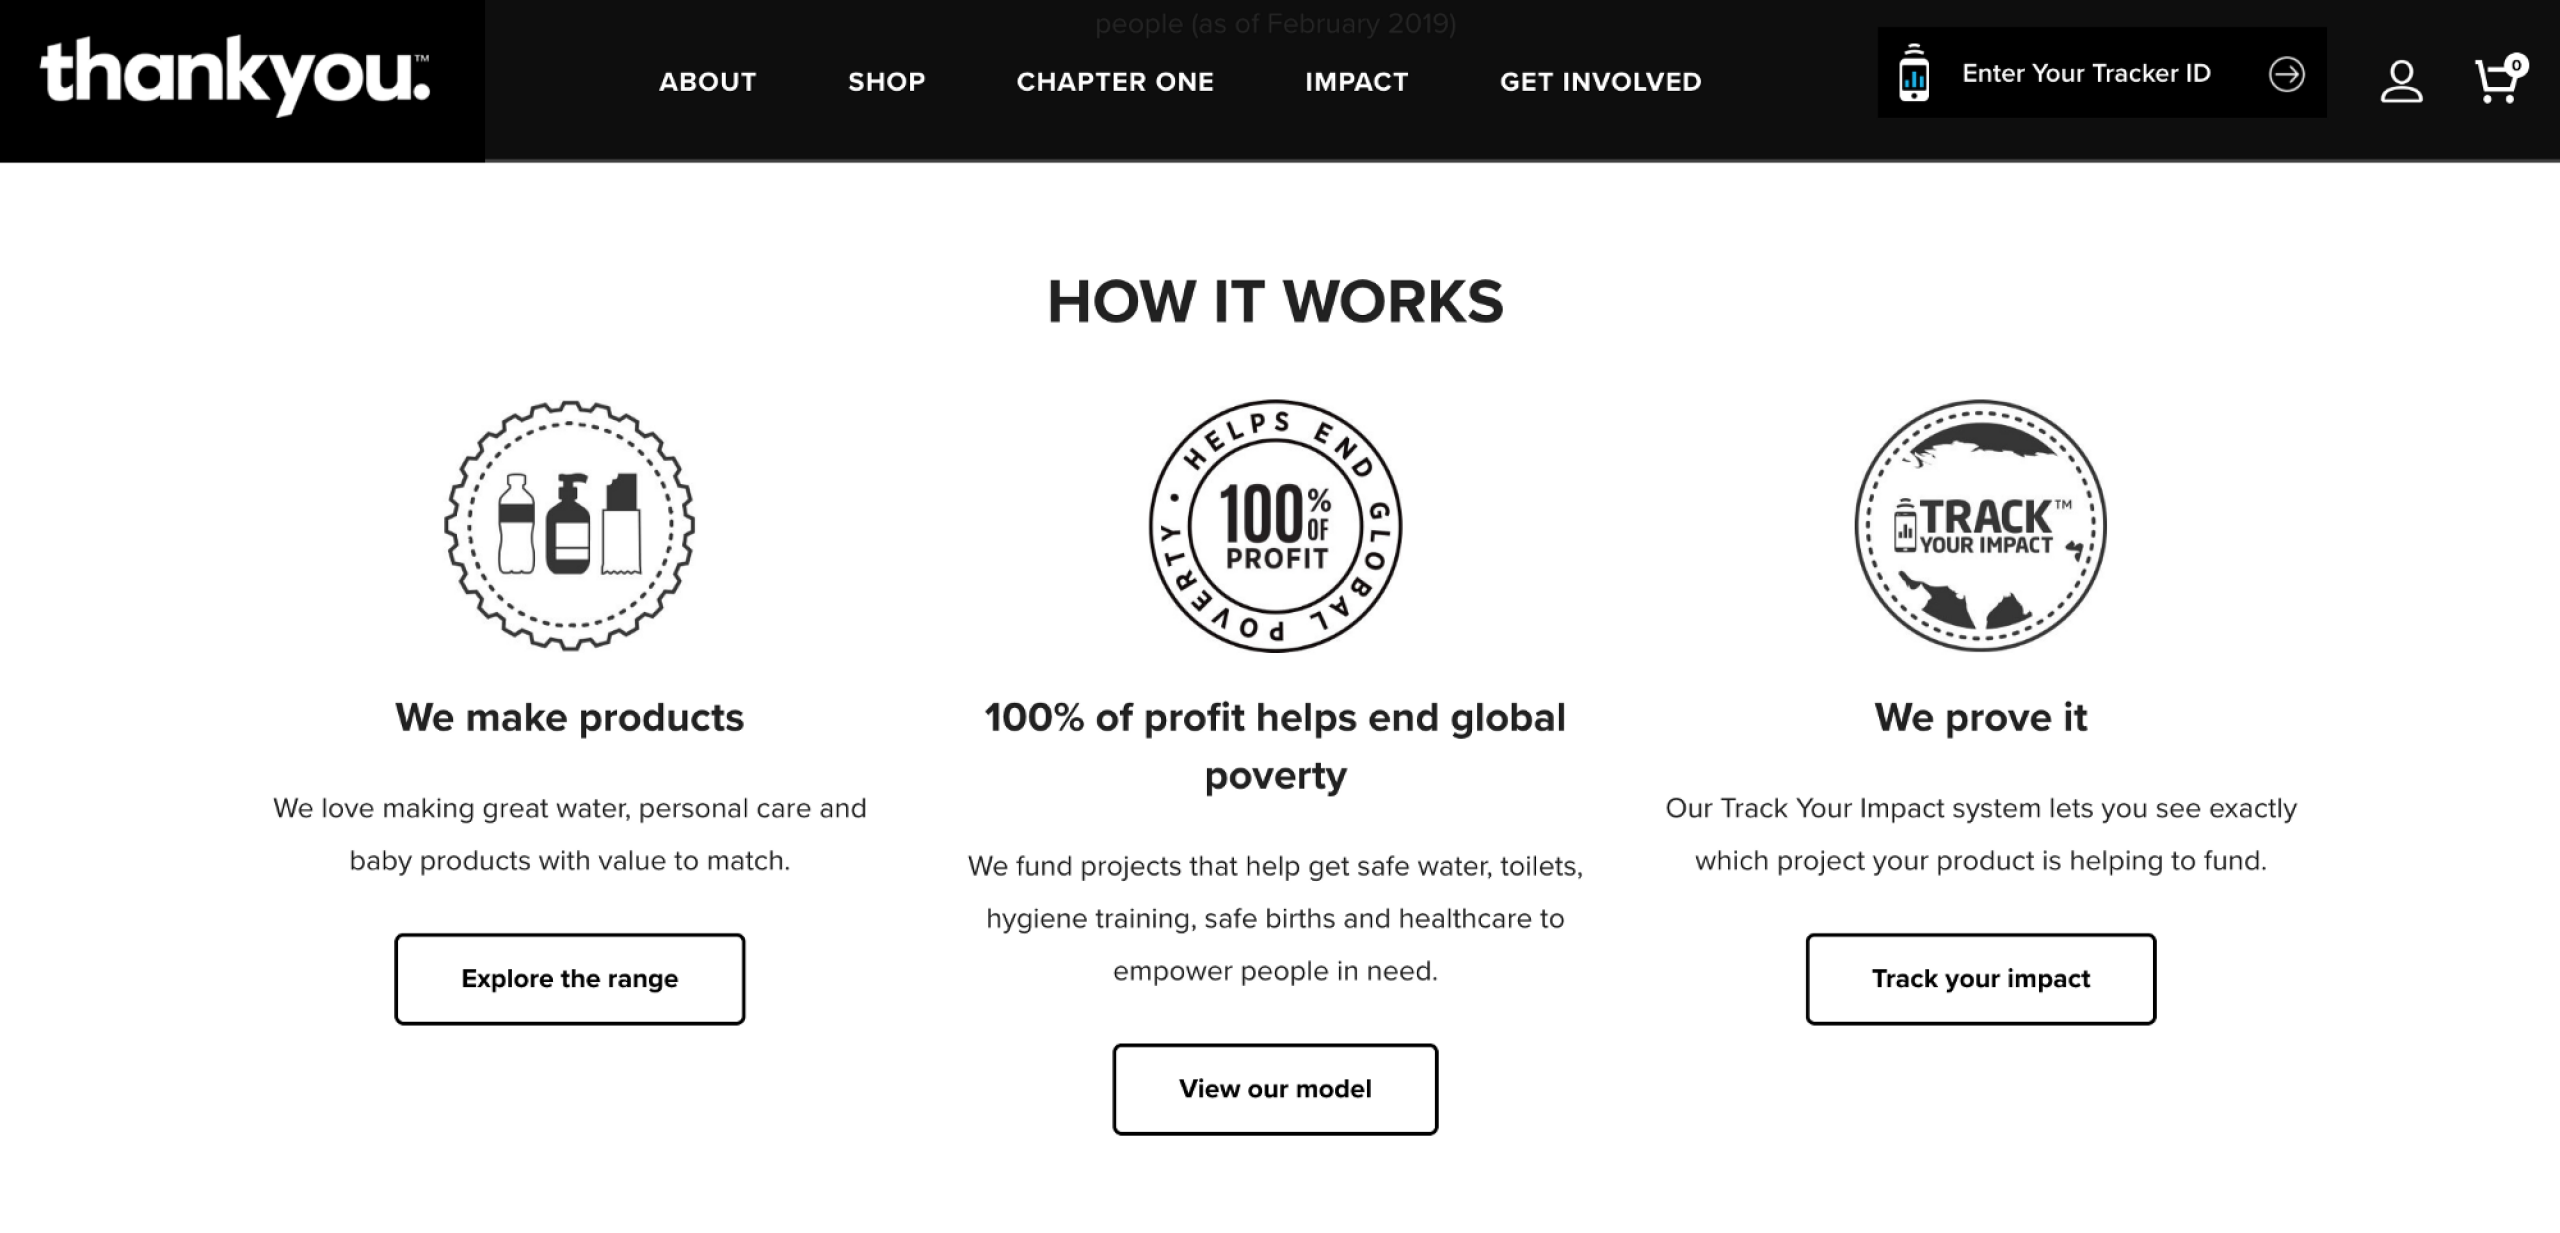Click the tracker bottle phone icon
This screenshot has width=2560, height=1233.
click(x=1914, y=73)
